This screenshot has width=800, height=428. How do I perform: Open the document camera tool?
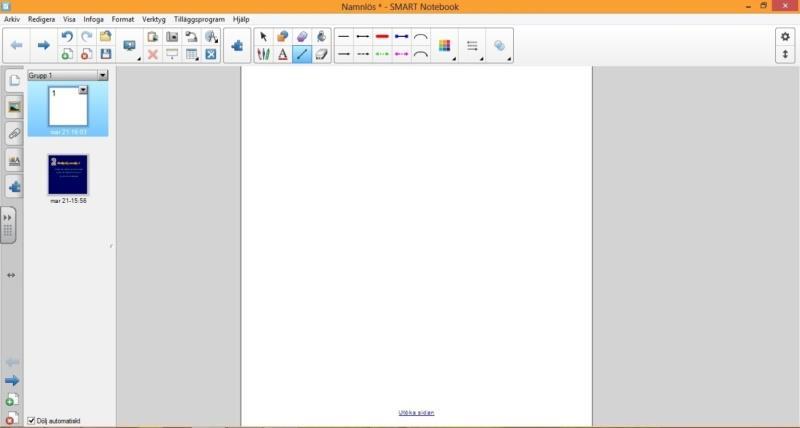[x=191, y=37]
